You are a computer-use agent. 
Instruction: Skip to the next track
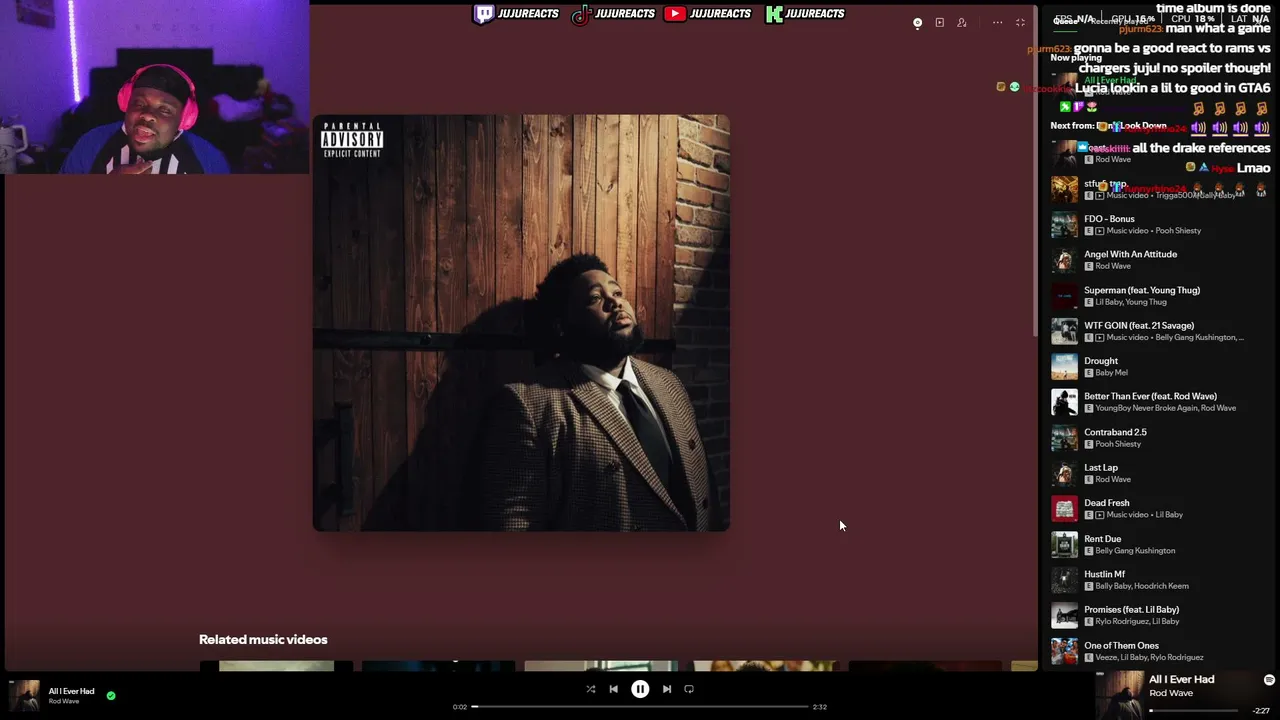pyautogui.click(x=667, y=689)
